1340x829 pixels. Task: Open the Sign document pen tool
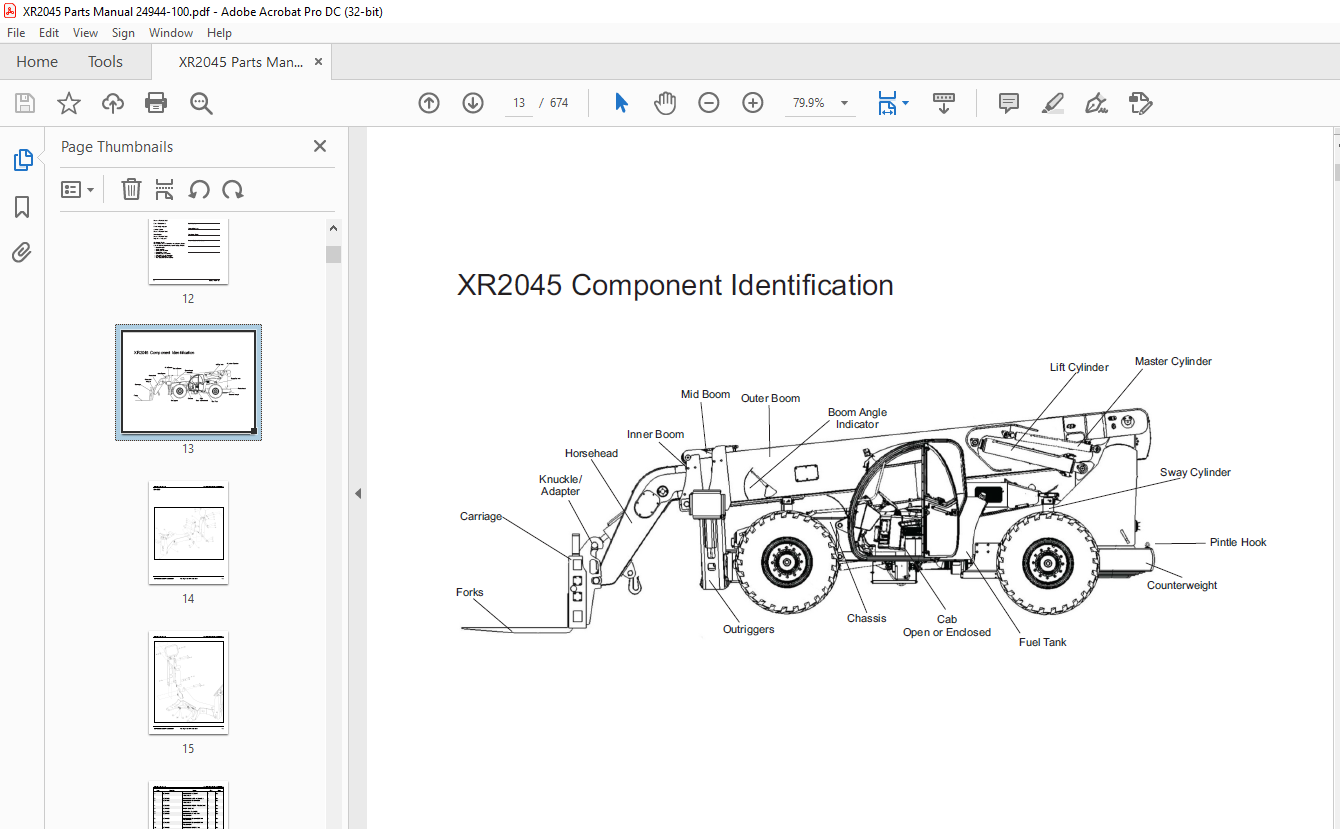1096,103
